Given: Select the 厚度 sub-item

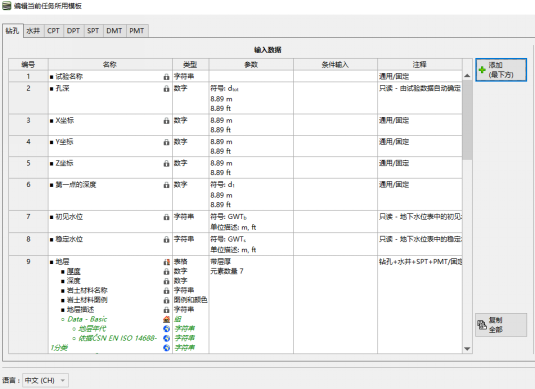Looking at the screenshot, I should pyautogui.click(x=74, y=271).
